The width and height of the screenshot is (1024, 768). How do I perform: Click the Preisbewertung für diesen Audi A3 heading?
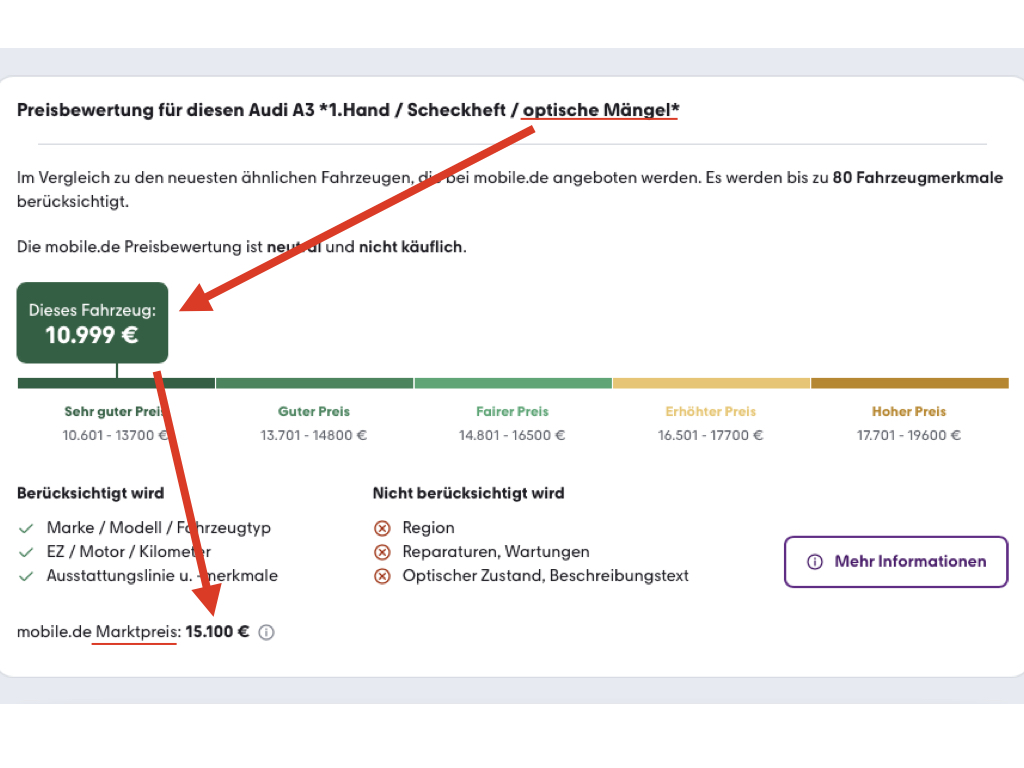click(x=348, y=110)
